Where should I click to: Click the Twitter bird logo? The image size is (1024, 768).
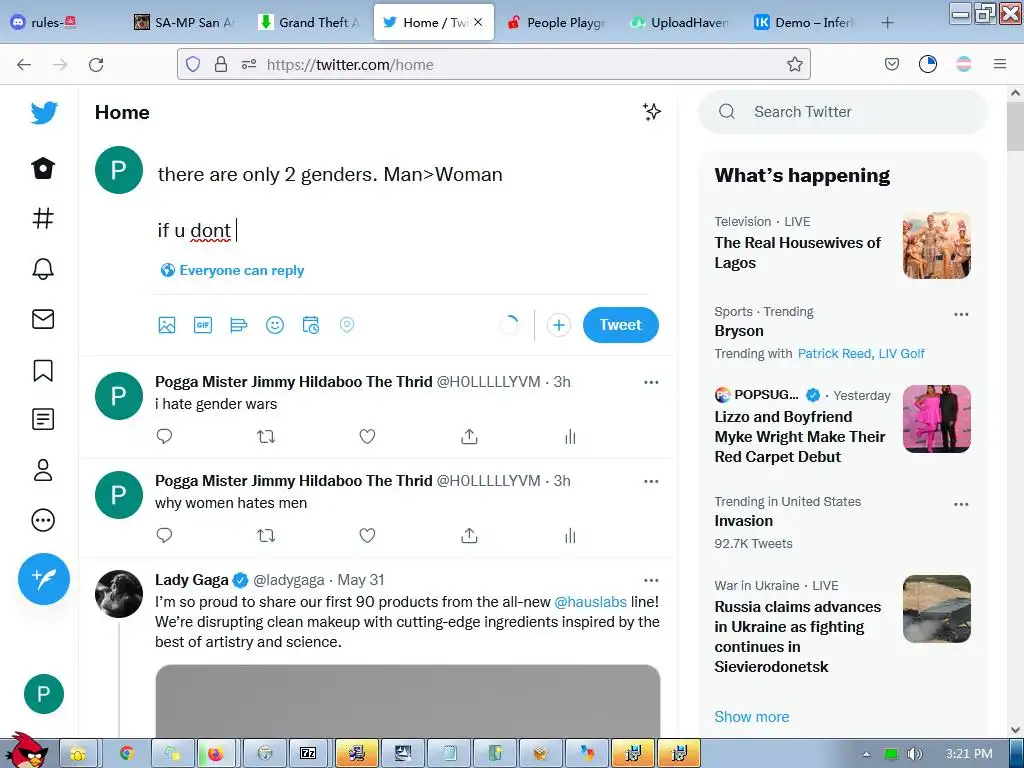[x=44, y=113]
